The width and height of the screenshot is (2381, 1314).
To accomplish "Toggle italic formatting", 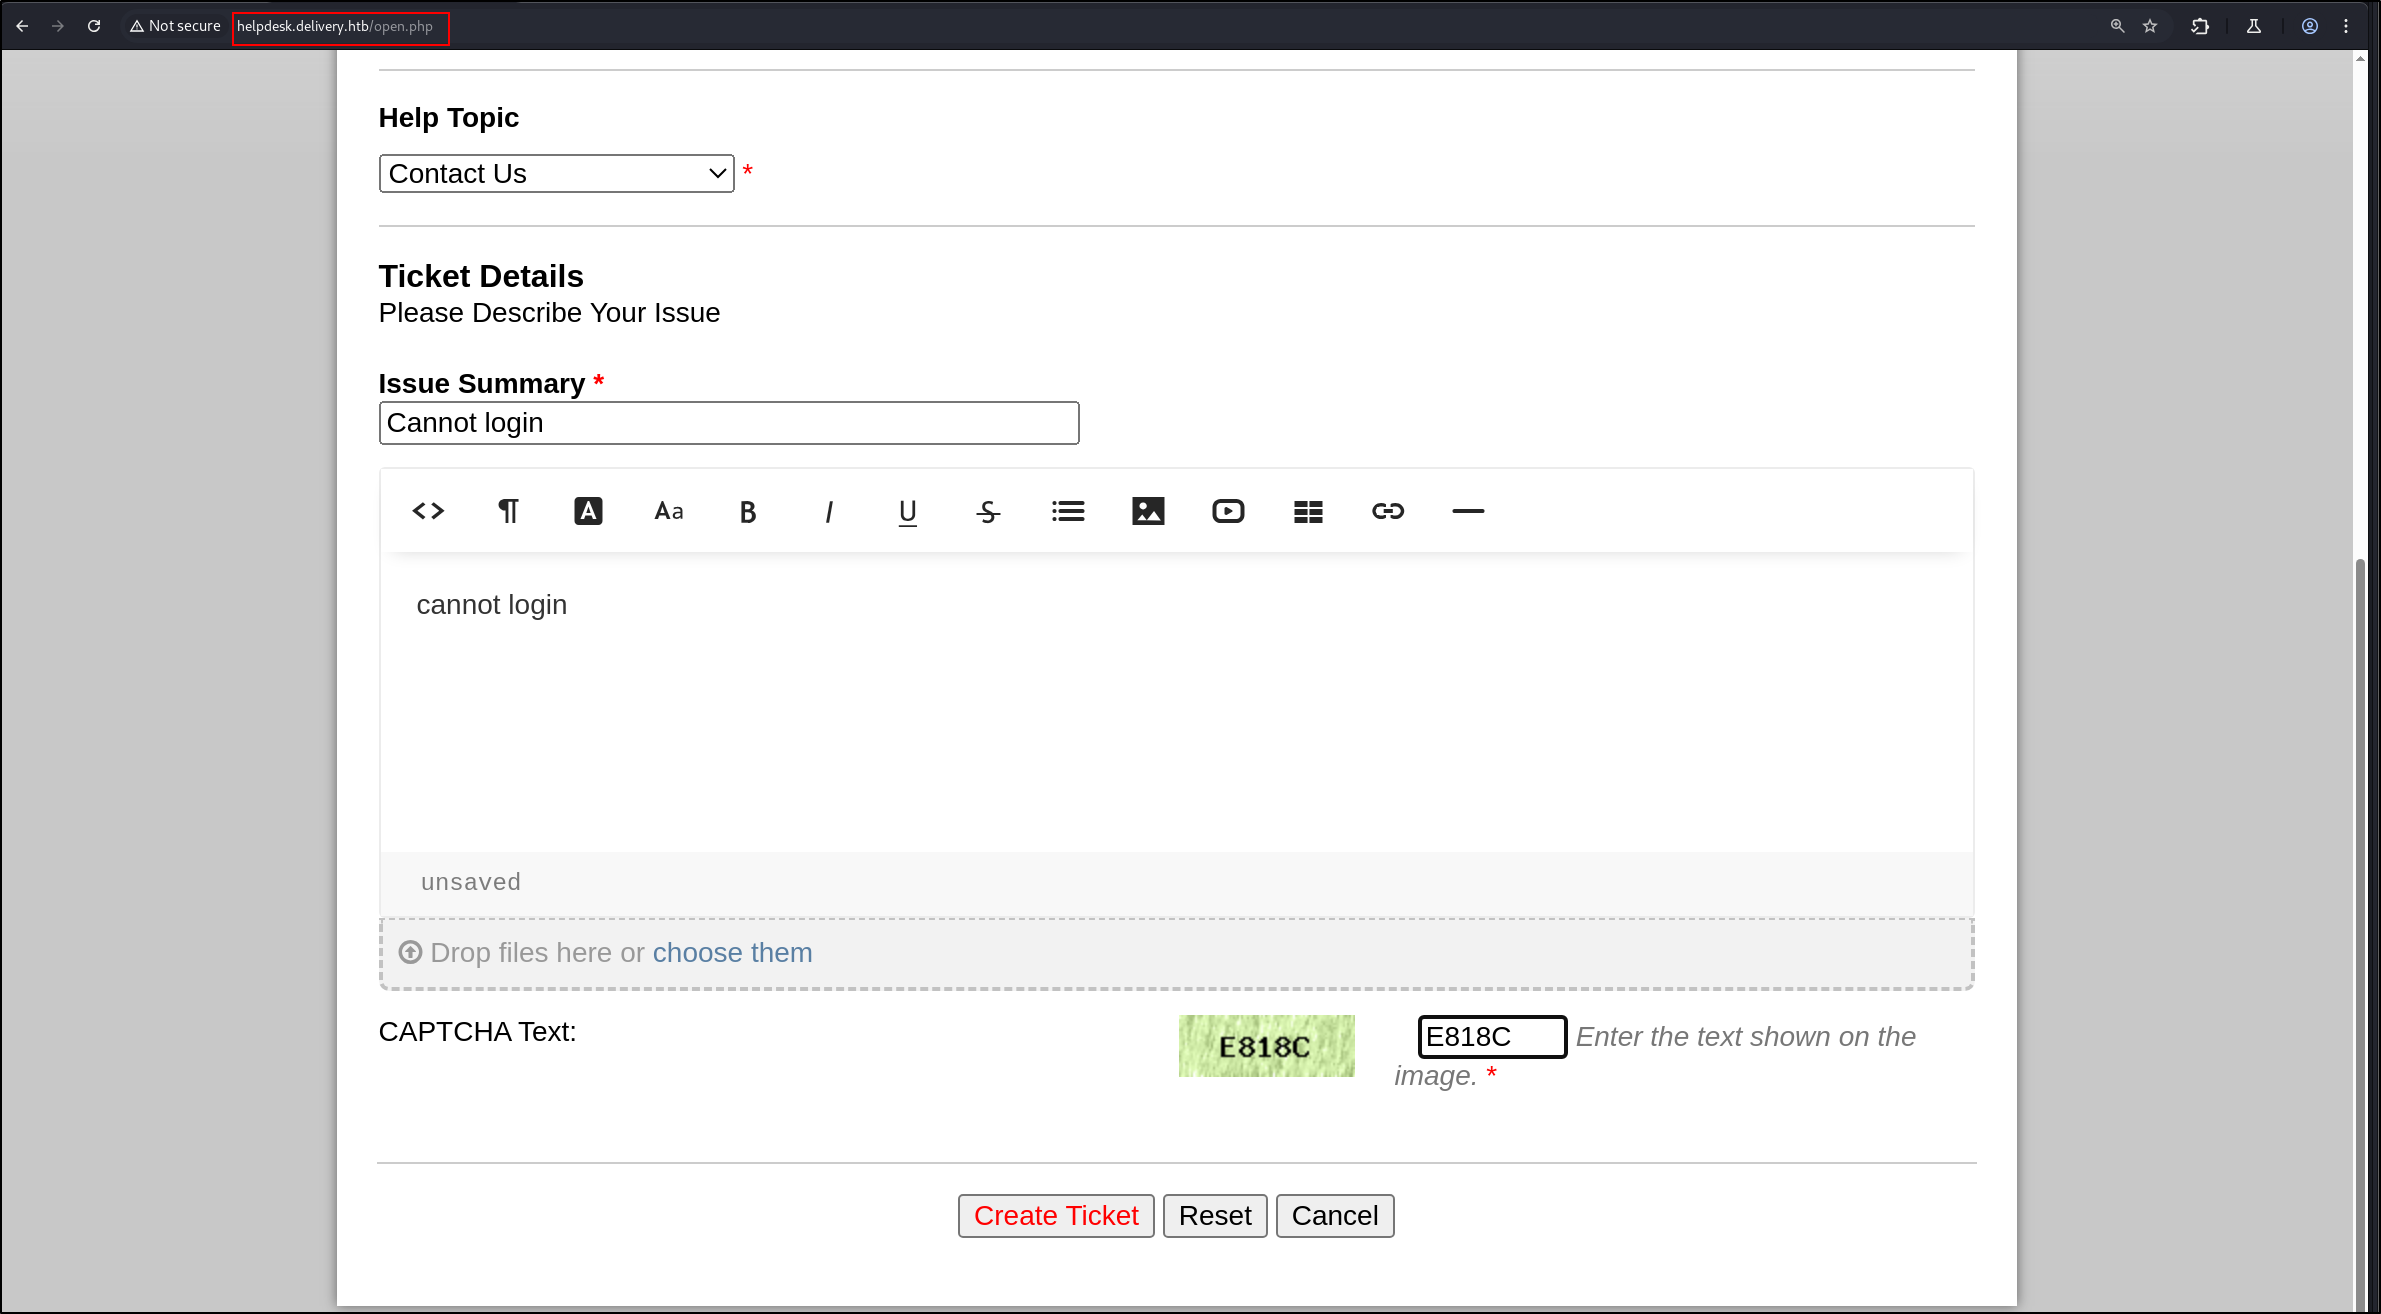I will click(x=828, y=511).
